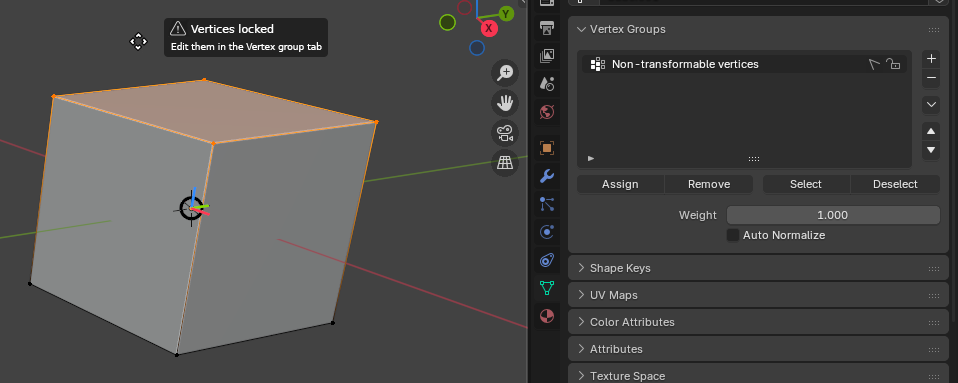Click the red X axis gizmo
The width and height of the screenshot is (958, 383).
click(489, 28)
